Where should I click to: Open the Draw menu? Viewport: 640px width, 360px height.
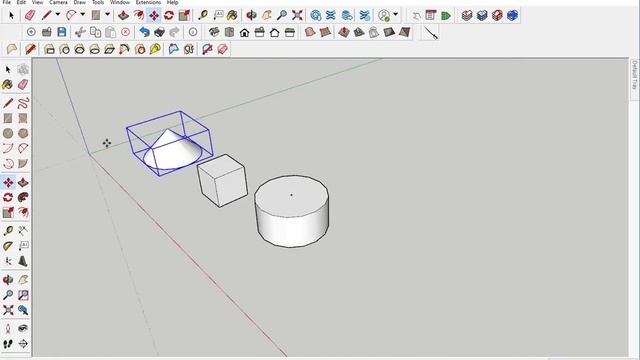click(x=80, y=2)
